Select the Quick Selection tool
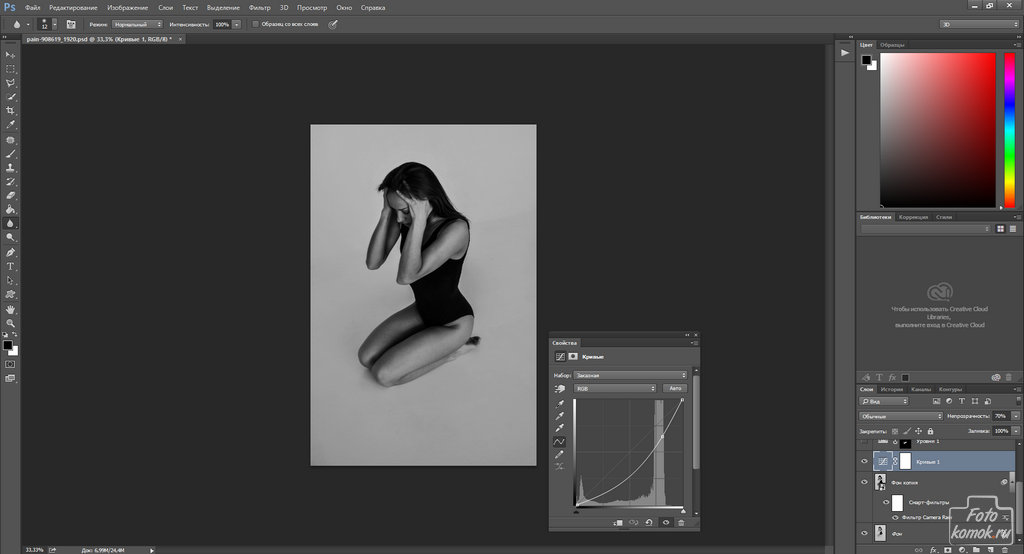The height and width of the screenshot is (554, 1024). [10, 97]
